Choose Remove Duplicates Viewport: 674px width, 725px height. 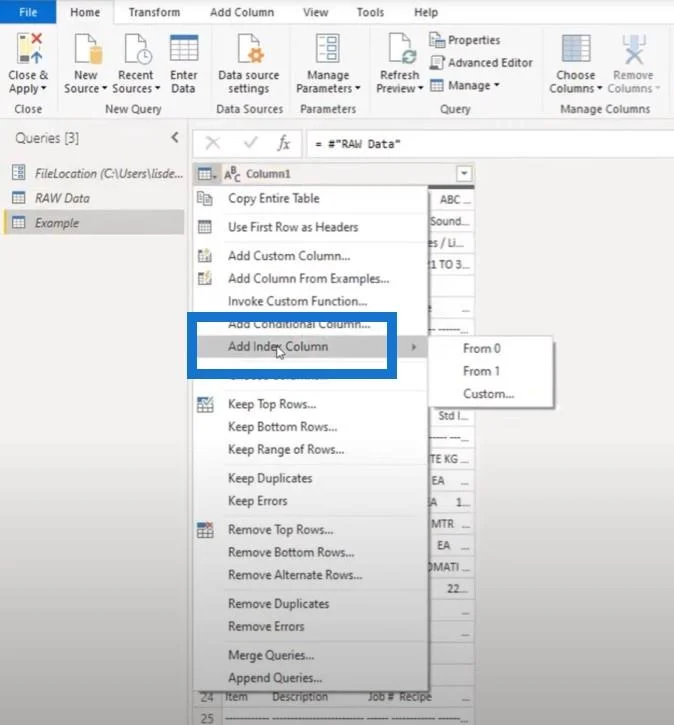coord(311,603)
